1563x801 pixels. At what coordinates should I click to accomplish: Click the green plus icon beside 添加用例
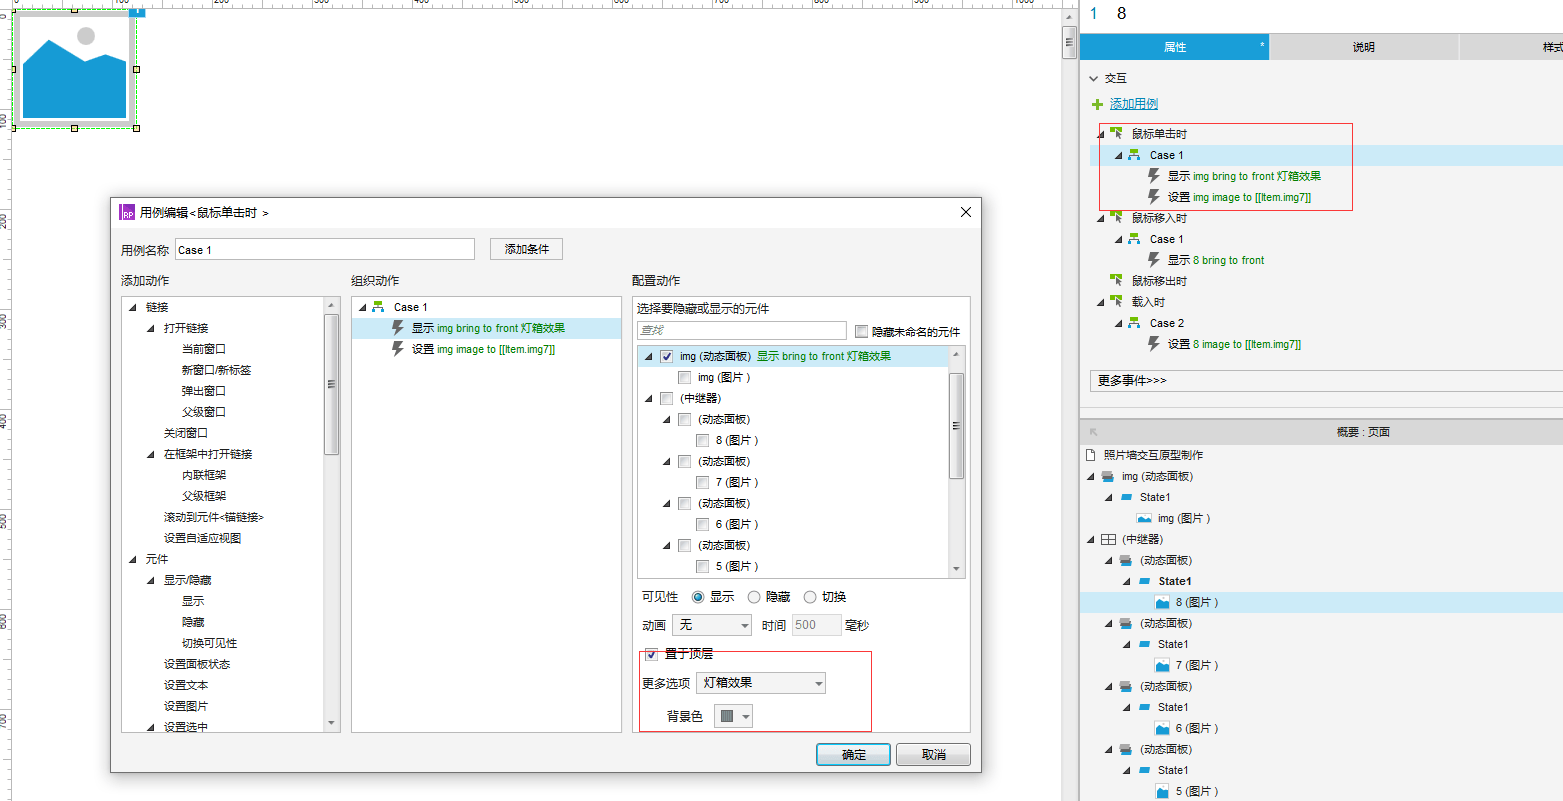1097,104
